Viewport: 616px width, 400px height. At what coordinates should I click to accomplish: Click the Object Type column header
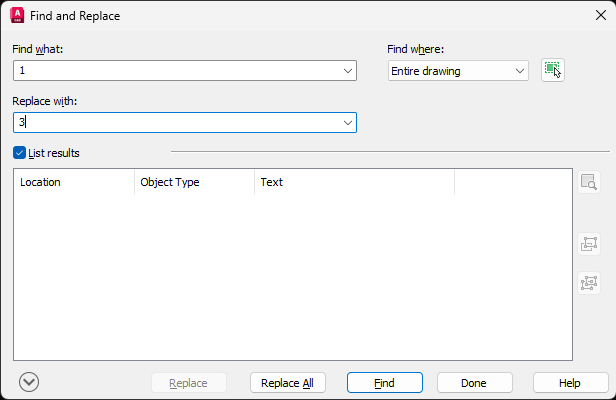[194, 182]
